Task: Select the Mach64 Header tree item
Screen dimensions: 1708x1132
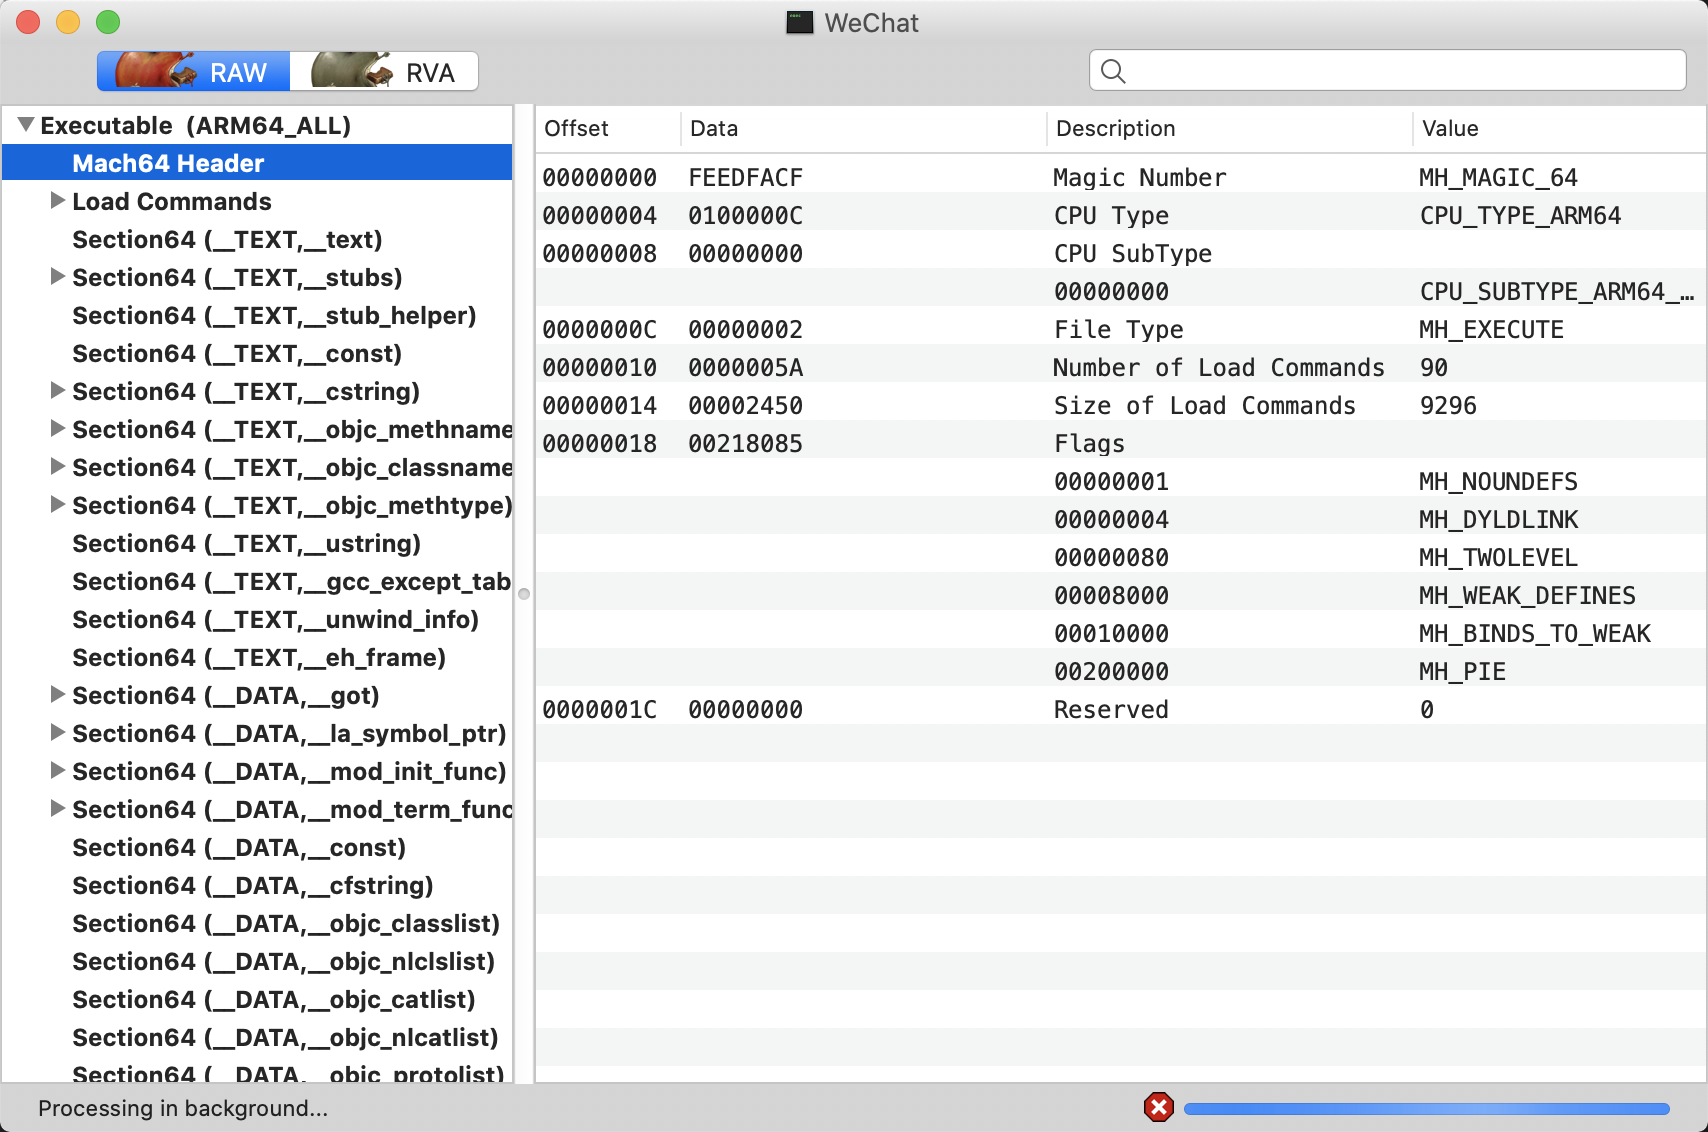Action: pos(168,163)
